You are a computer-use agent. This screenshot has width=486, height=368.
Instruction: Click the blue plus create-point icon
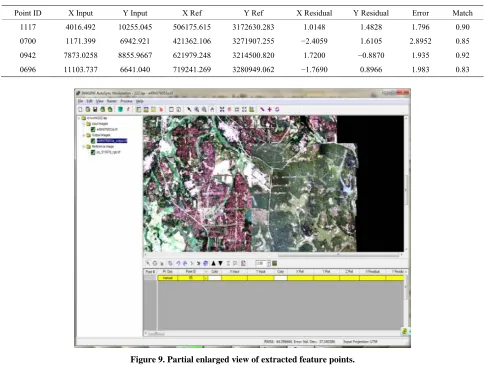click(269, 109)
